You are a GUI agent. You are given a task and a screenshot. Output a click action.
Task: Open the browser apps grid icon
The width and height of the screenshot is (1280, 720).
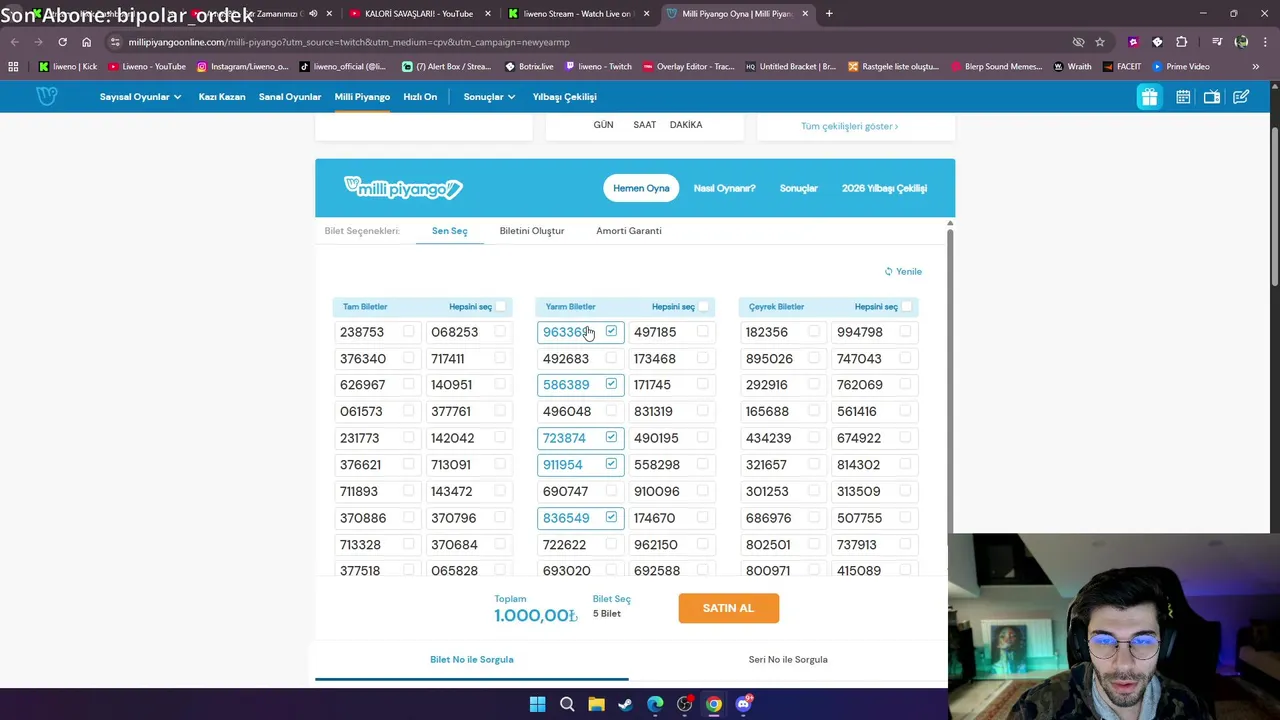[13, 67]
